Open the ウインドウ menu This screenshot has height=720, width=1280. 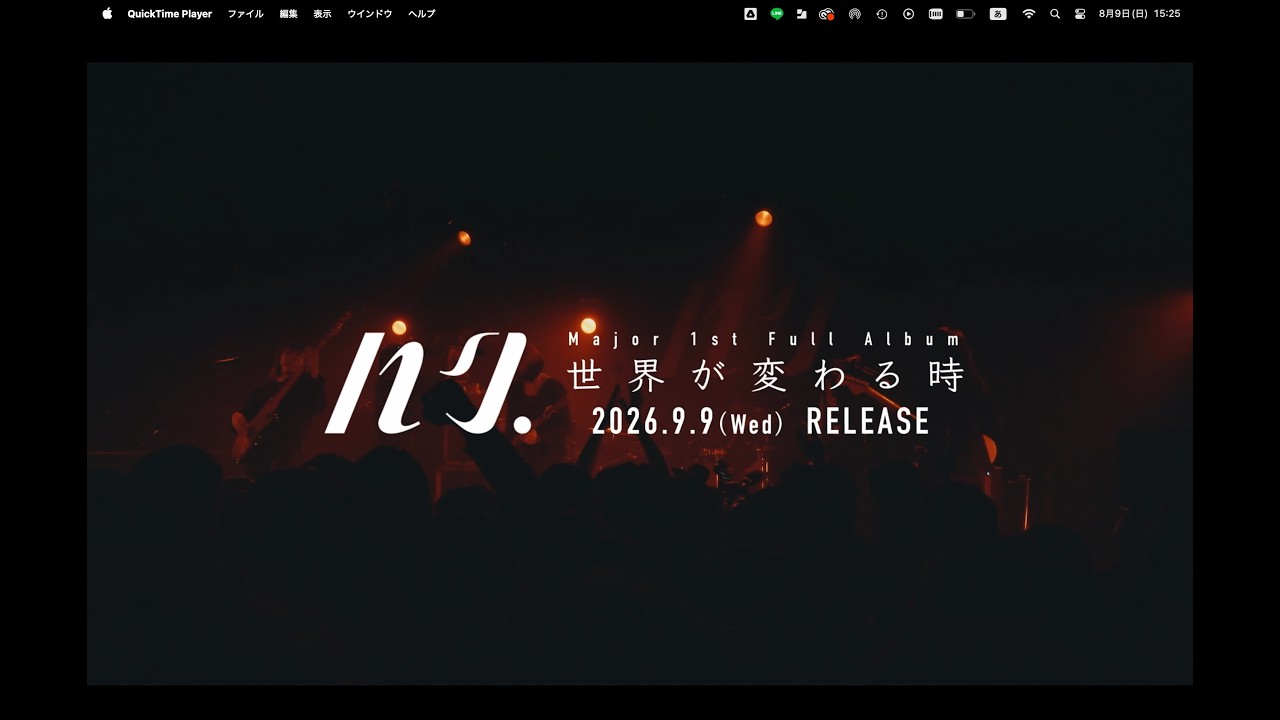pos(370,14)
